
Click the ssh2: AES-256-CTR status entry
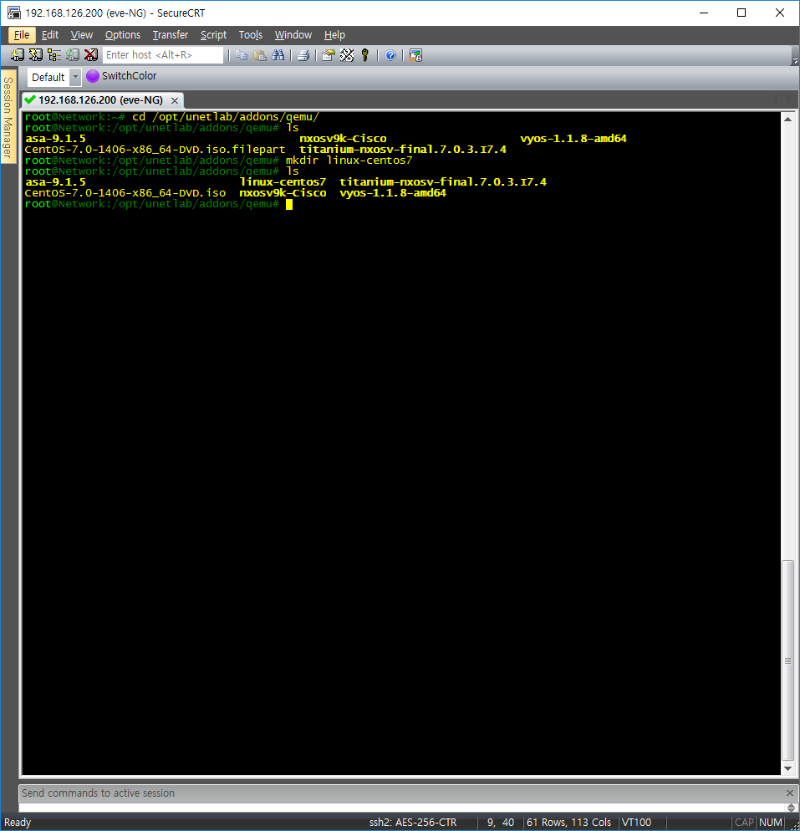tap(413, 823)
